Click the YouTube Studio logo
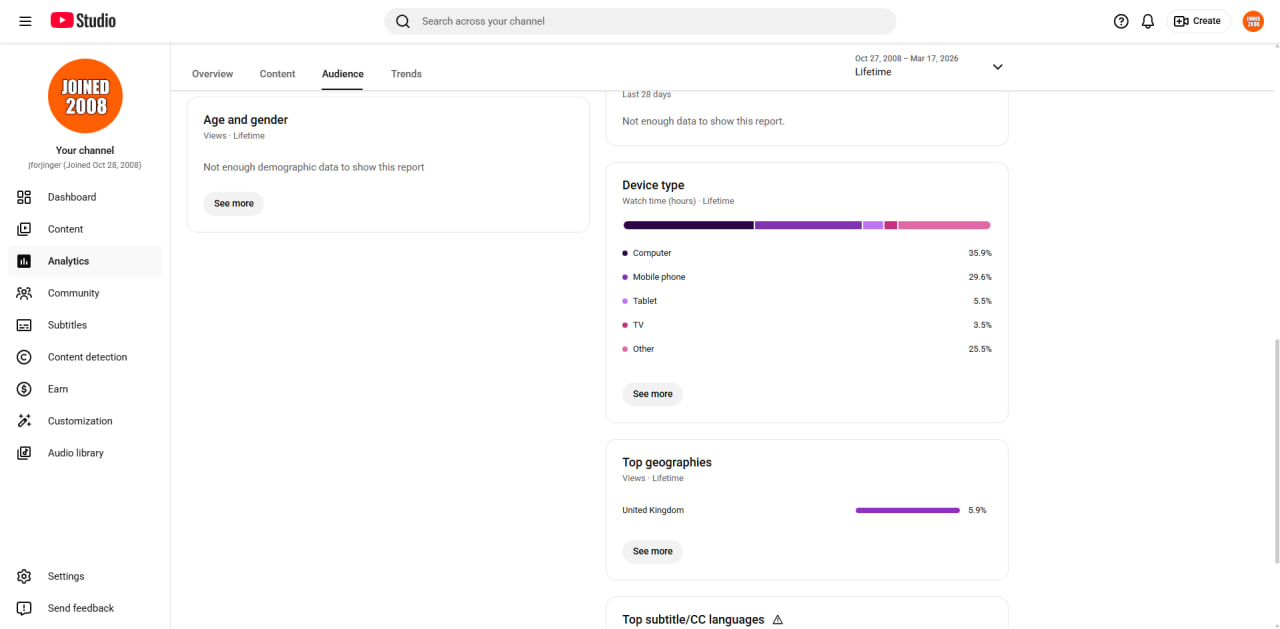 pyautogui.click(x=83, y=21)
